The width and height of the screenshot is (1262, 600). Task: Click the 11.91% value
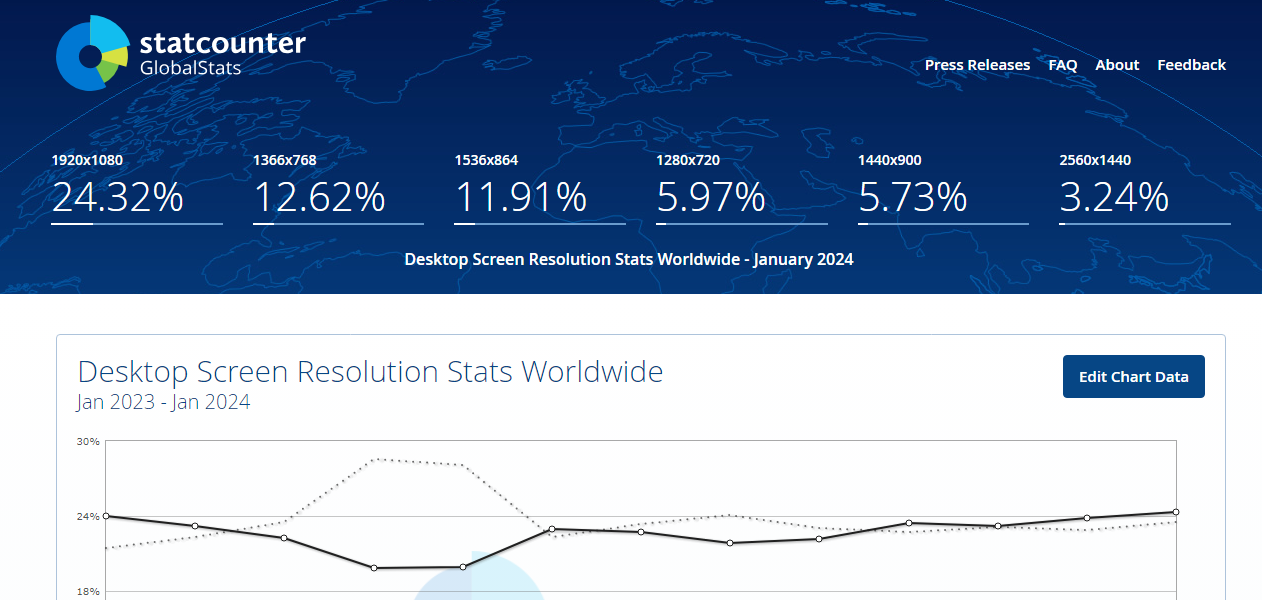521,197
